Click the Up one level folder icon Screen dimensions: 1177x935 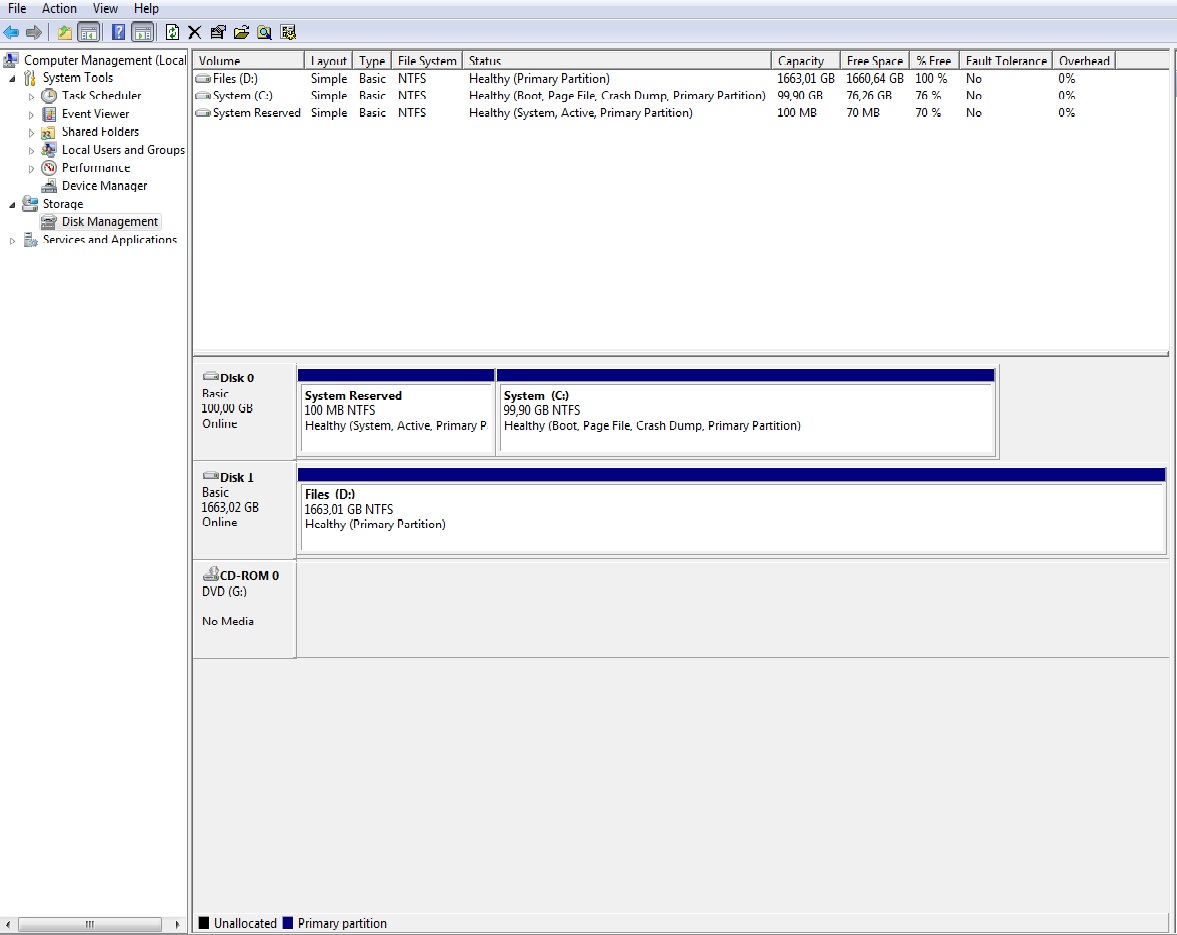click(x=65, y=32)
